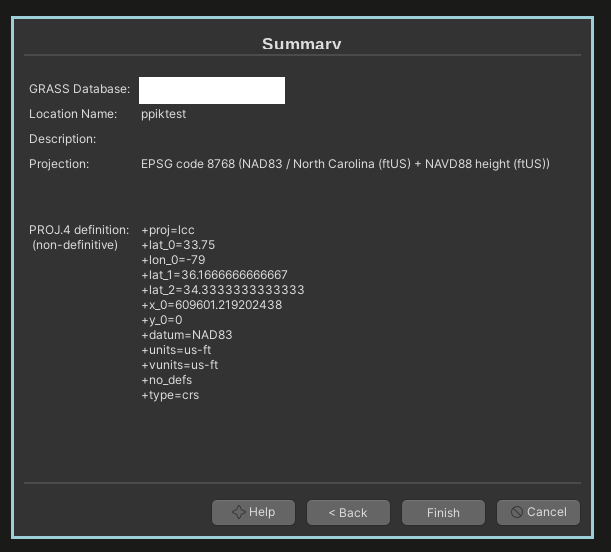This screenshot has height=552, width=611.
Task: Click the Location Name: label
Action: click(73, 114)
